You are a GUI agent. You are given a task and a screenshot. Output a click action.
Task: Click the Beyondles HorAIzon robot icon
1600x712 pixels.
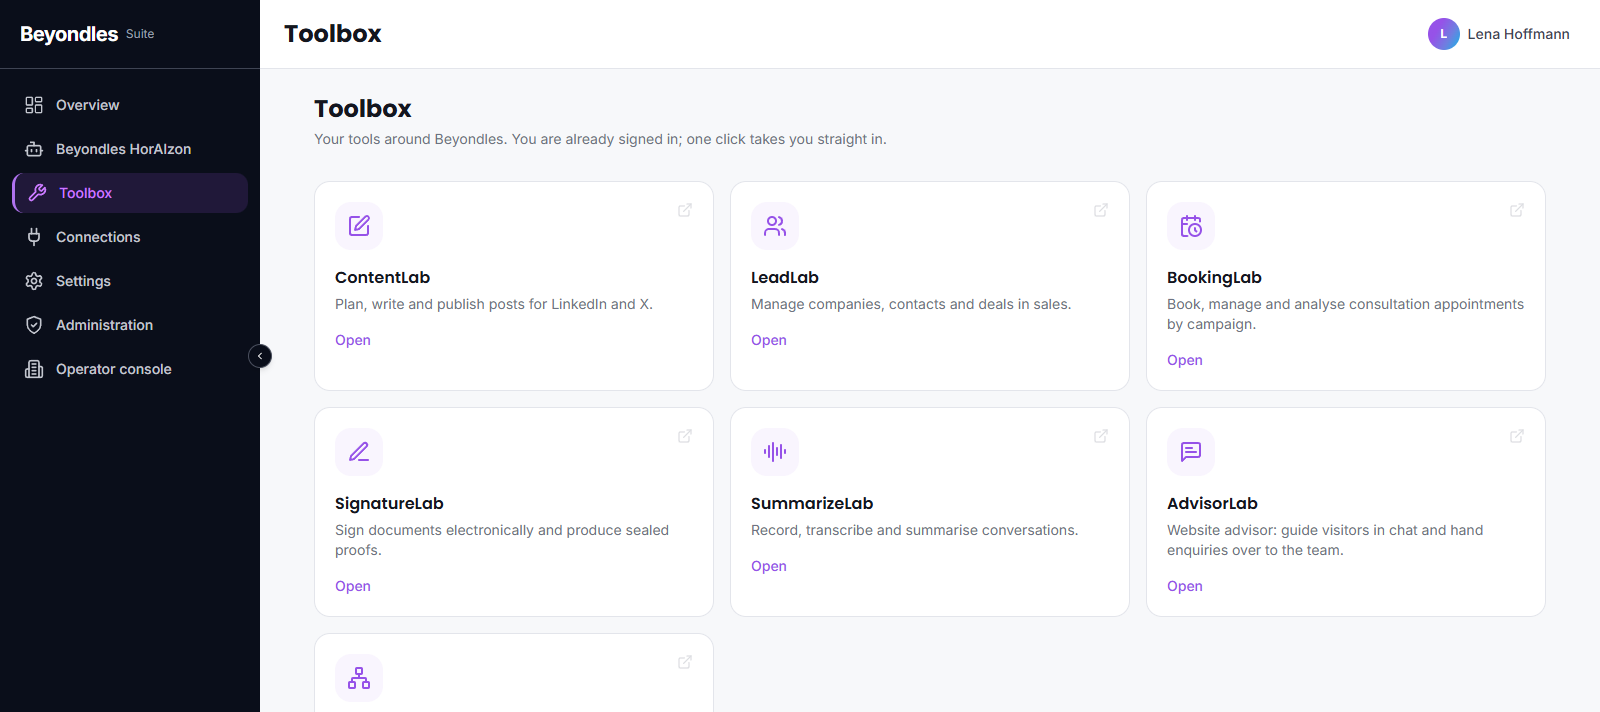pyautogui.click(x=34, y=149)
